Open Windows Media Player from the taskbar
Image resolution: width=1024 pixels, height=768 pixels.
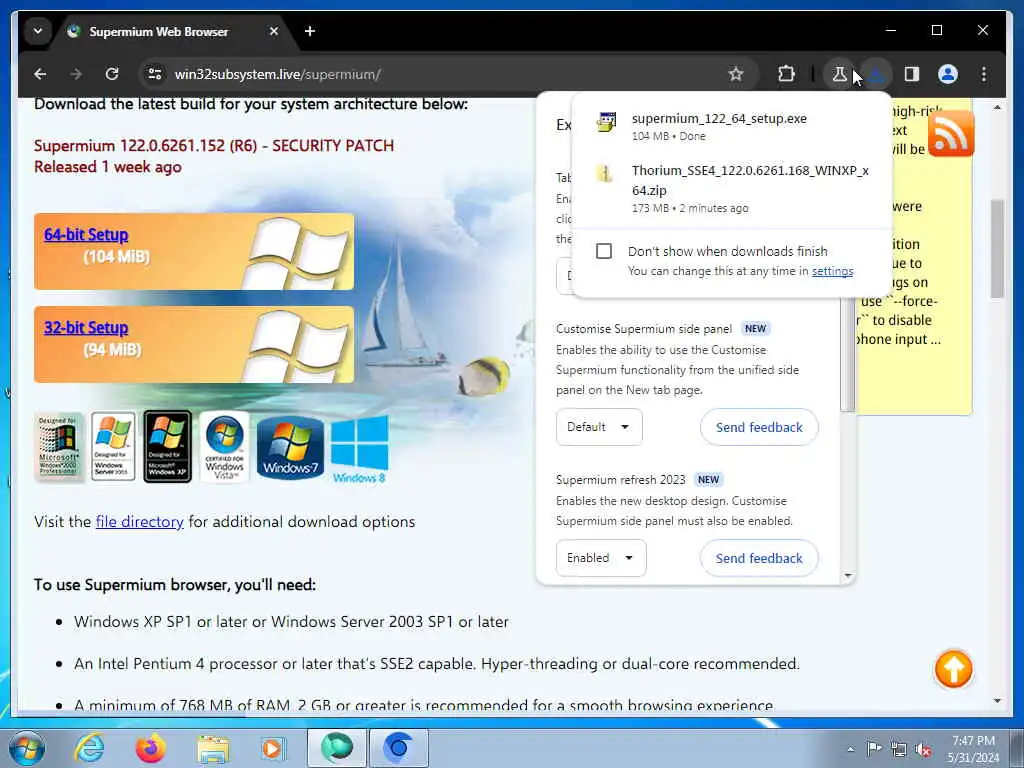pos(273,748)
